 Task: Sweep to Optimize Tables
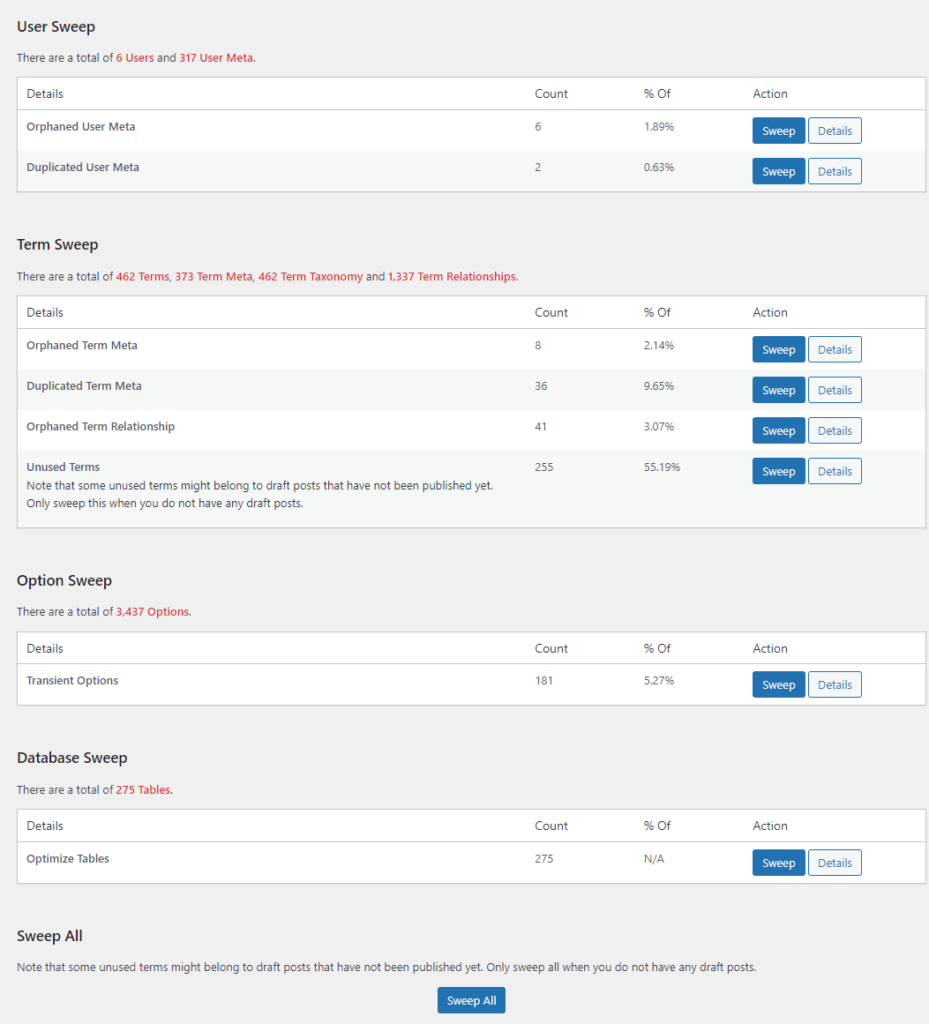(x=778, y=862)
